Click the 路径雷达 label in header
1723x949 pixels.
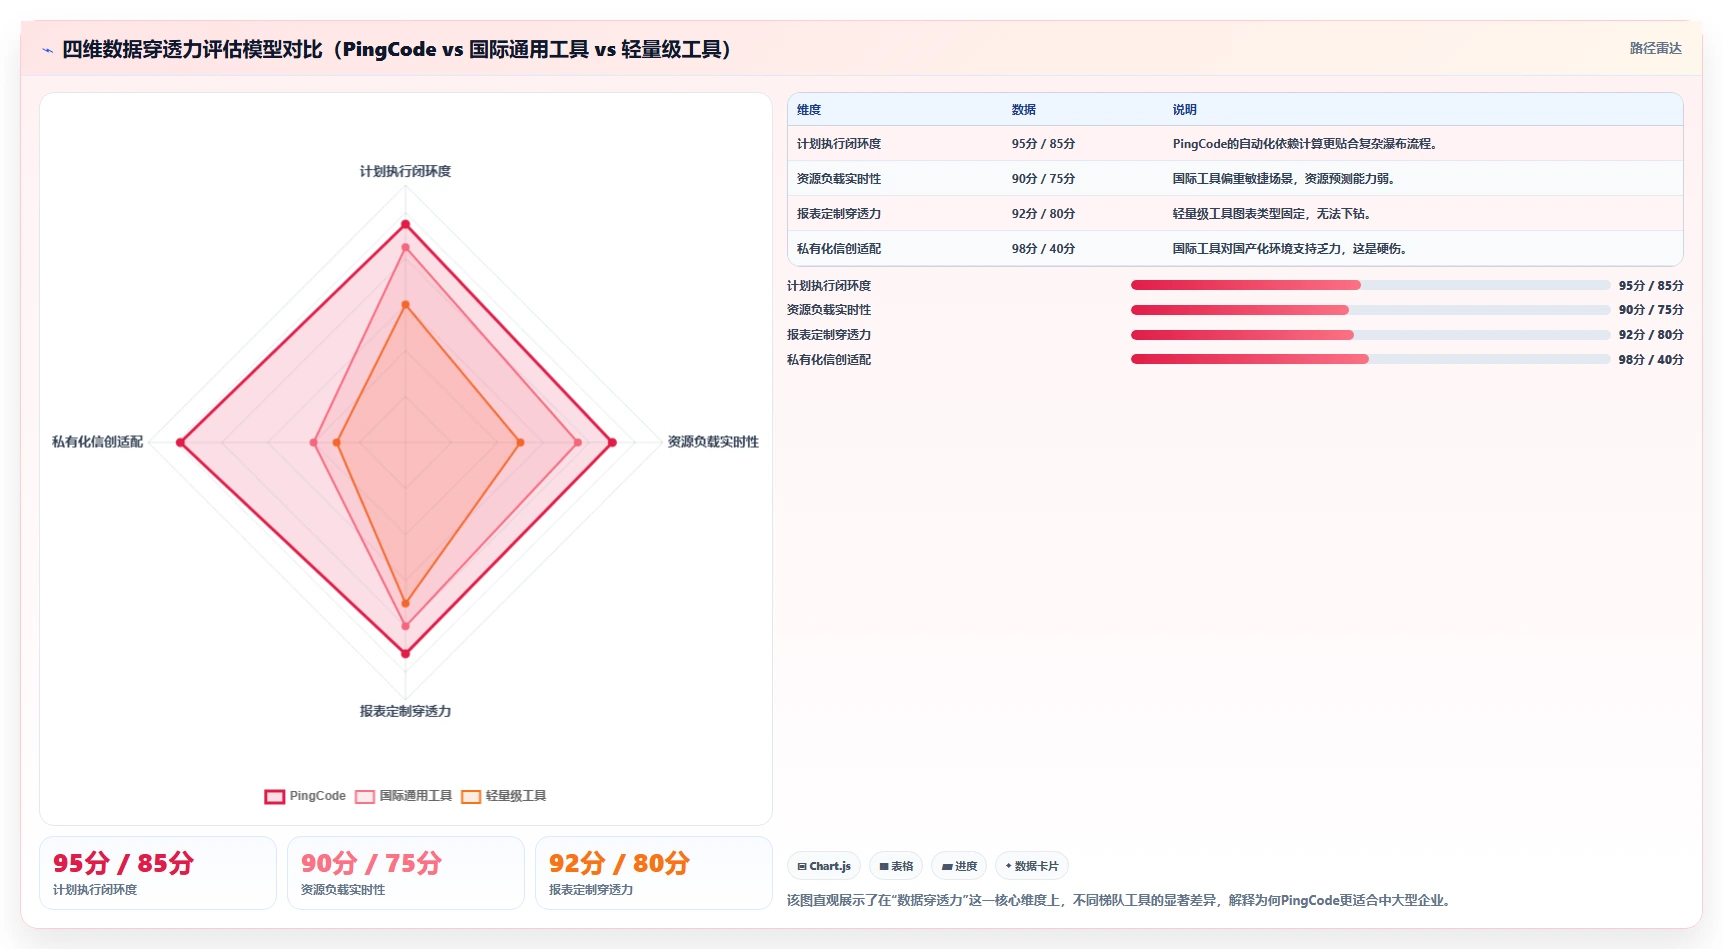[x=1656, y=48]
